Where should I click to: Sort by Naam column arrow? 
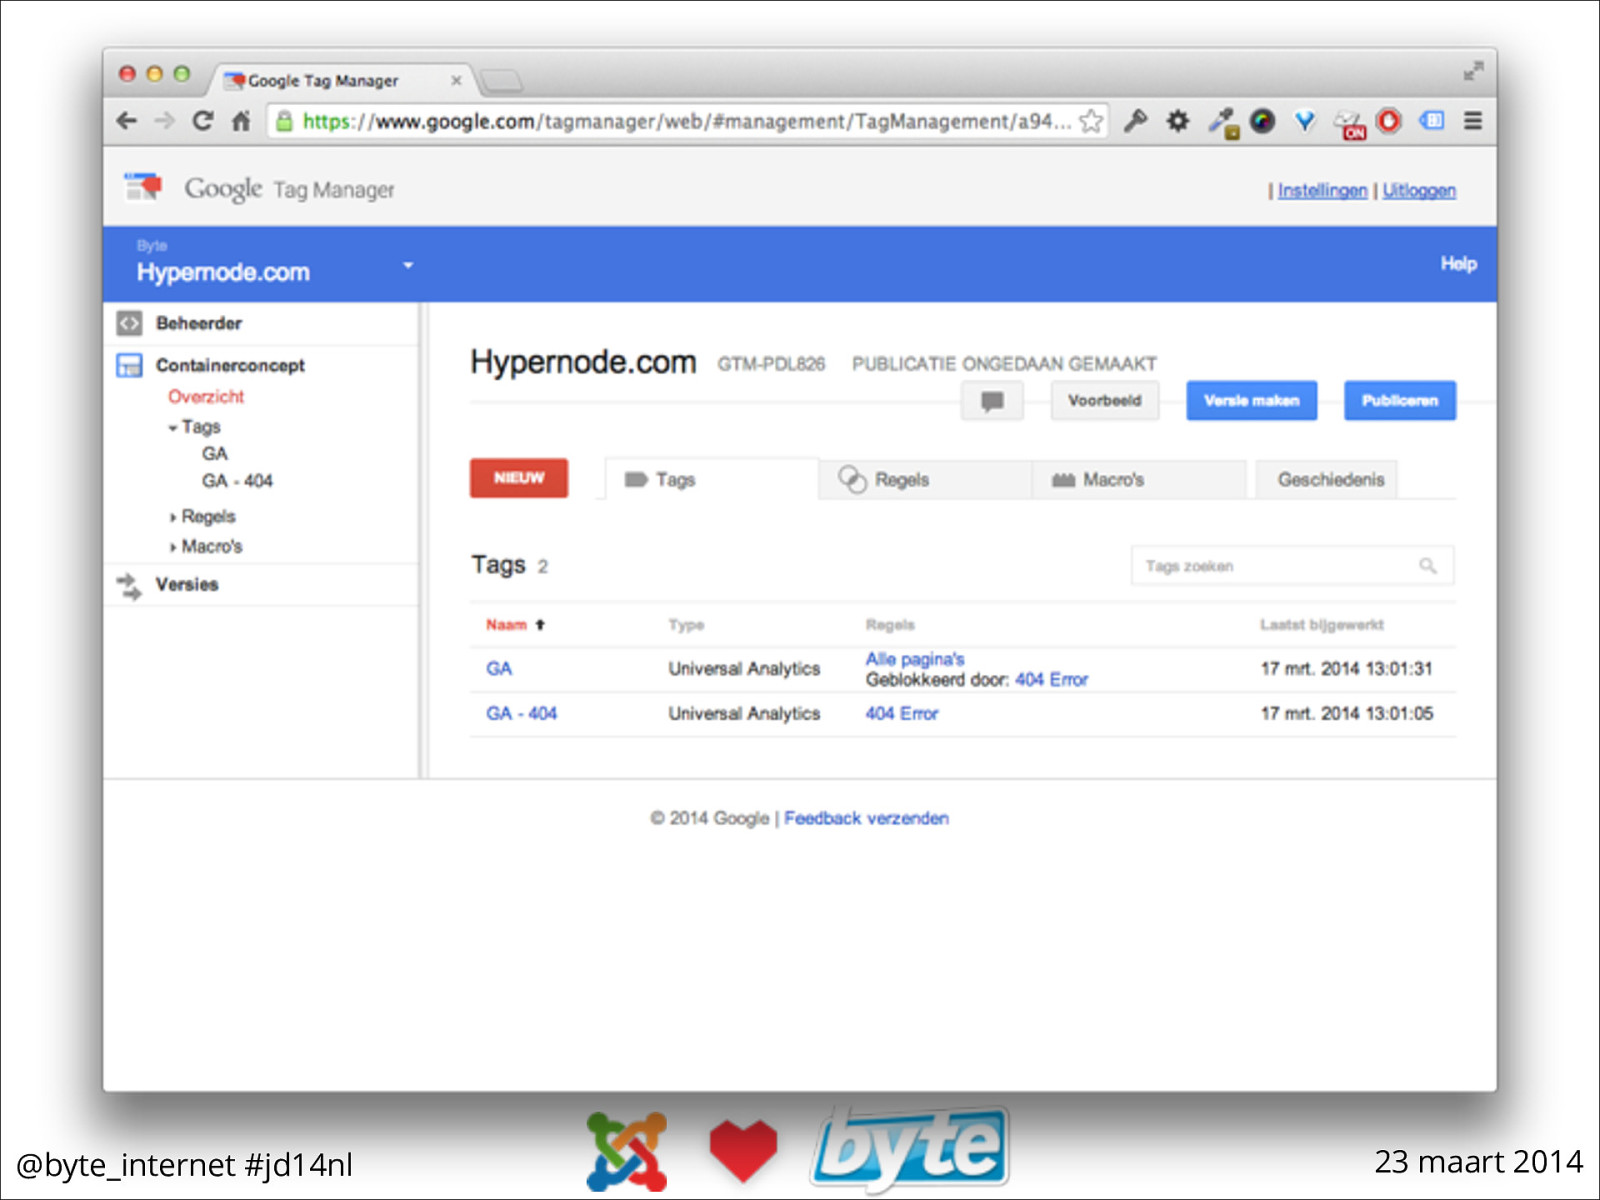coord(540,625)
